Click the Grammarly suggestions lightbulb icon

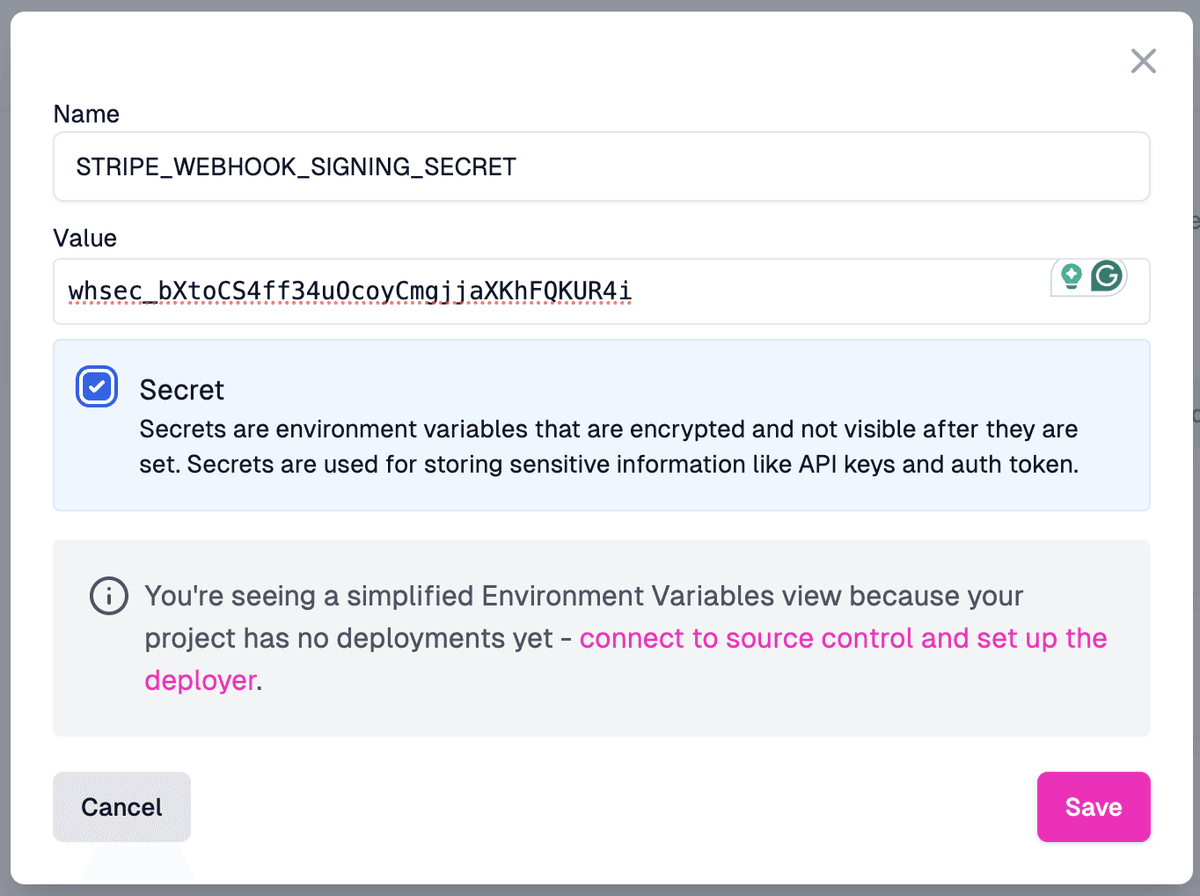click(x=1070, y=276)
